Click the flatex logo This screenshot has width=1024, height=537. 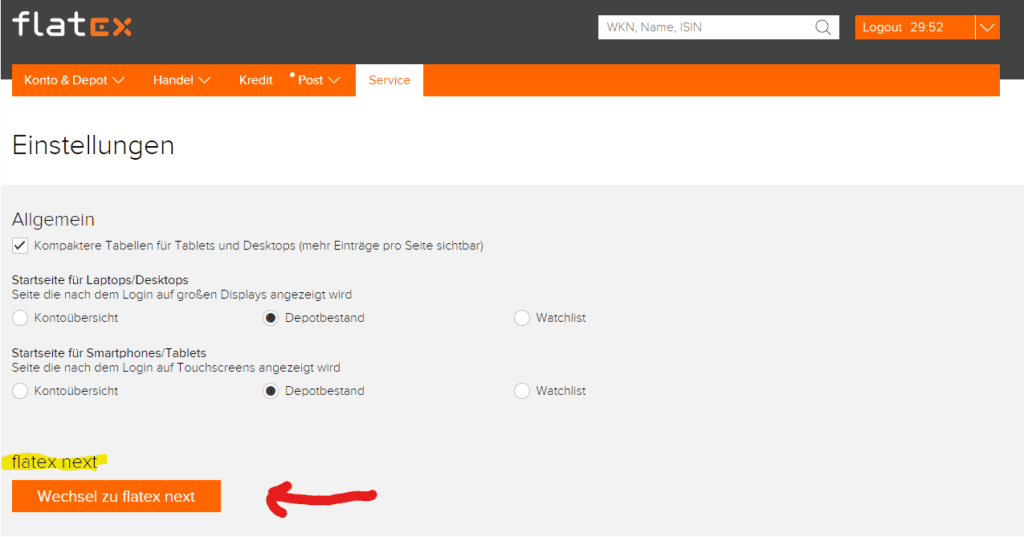[72, 25]
